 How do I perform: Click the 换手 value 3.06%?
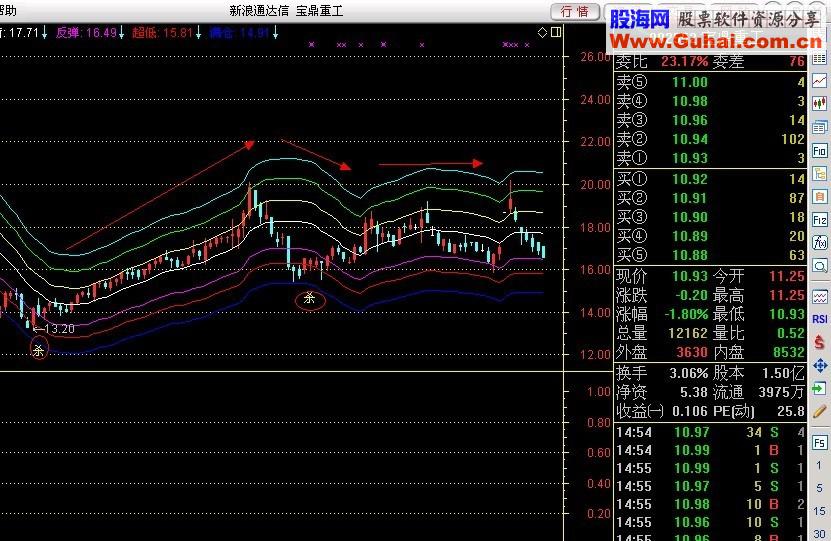(x=689, y=374)
